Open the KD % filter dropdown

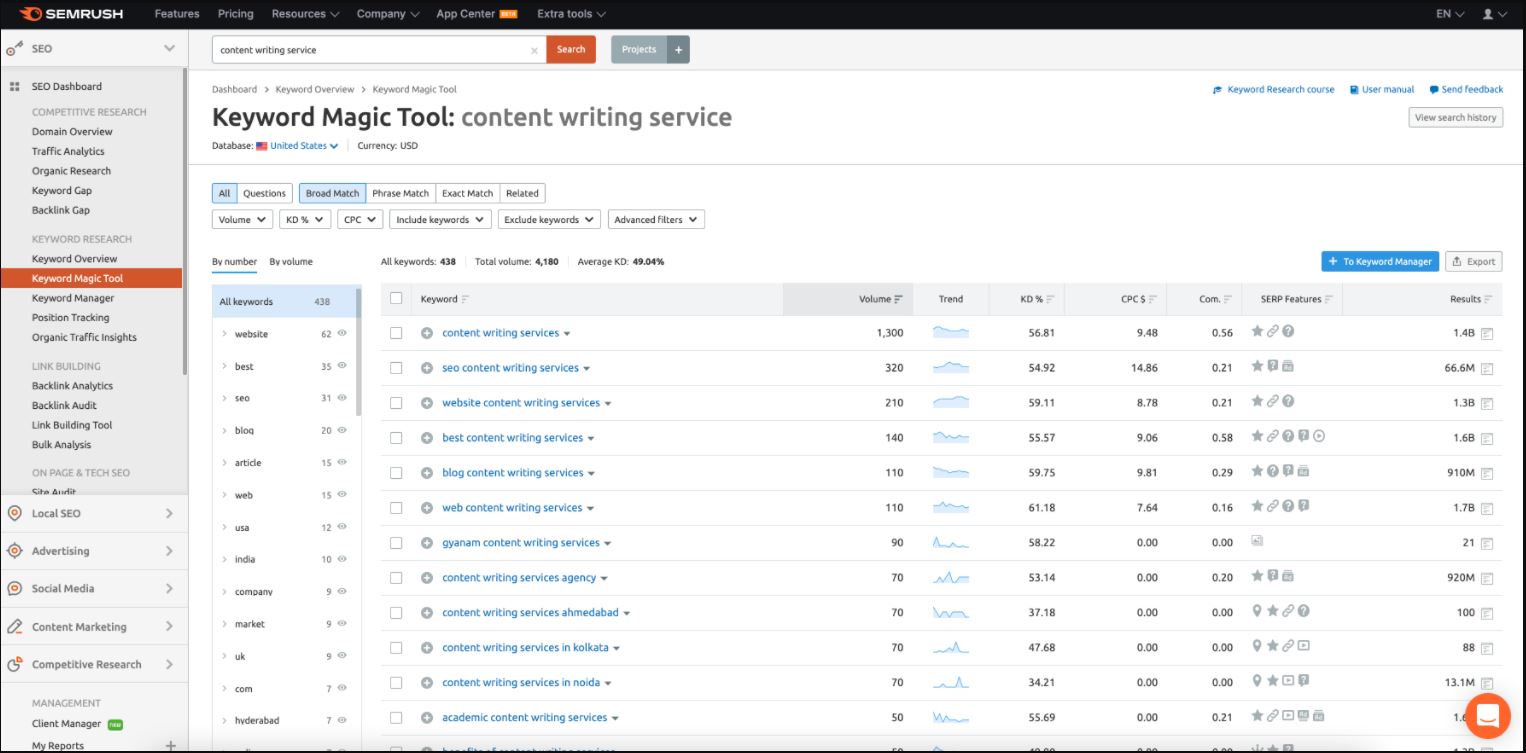click(x=305, y=220)
